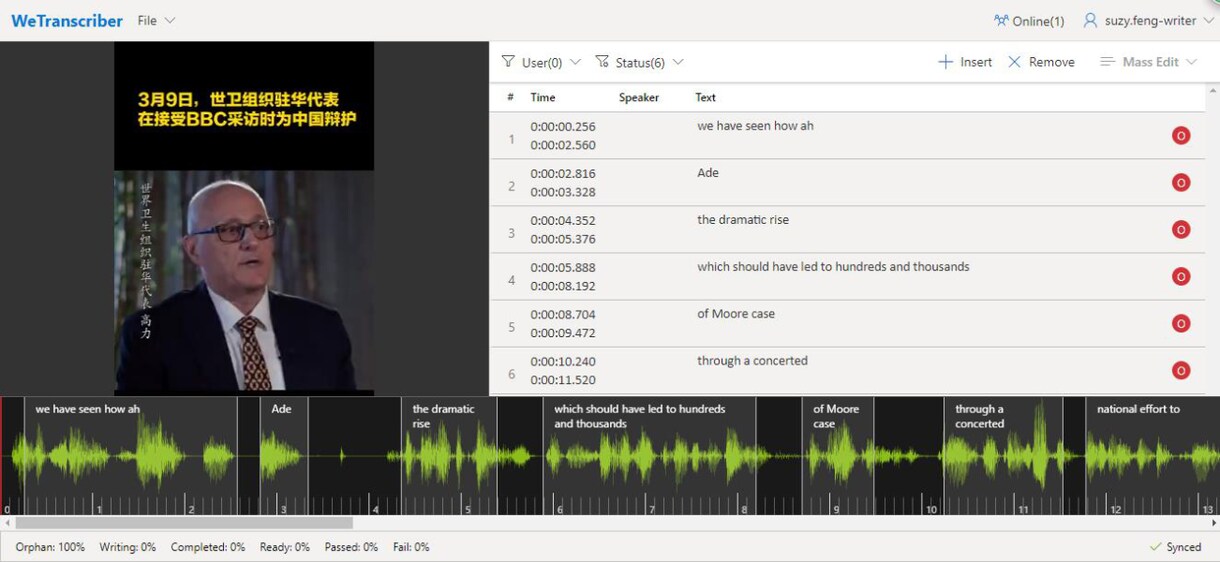Screen dimensions: 1220x562
Task: Click the scrollbar right arrow under the waveform
Action: 1213,523
